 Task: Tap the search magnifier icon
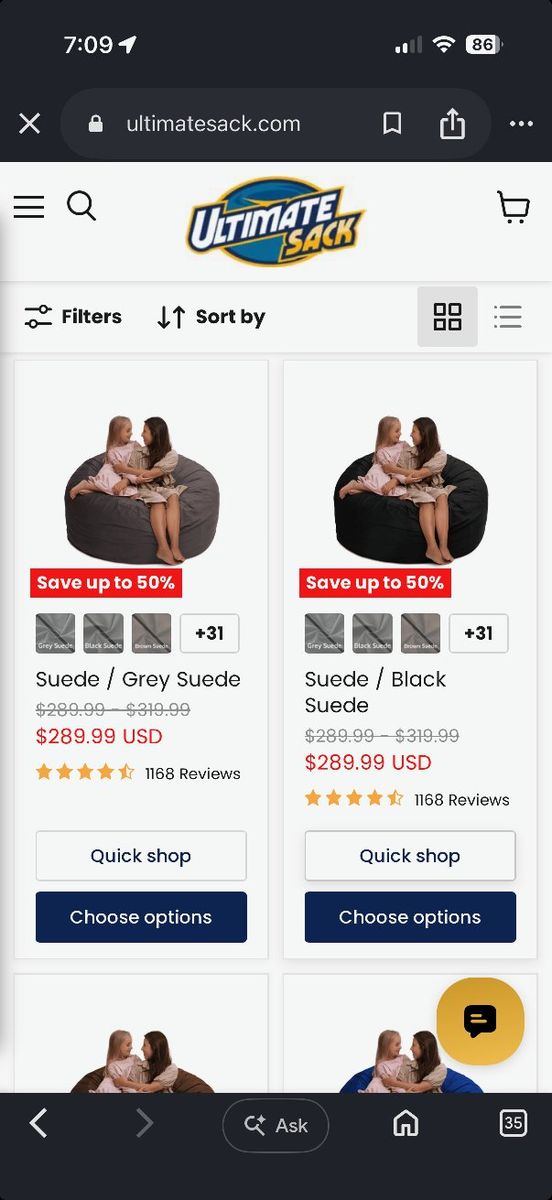point(82,206)
